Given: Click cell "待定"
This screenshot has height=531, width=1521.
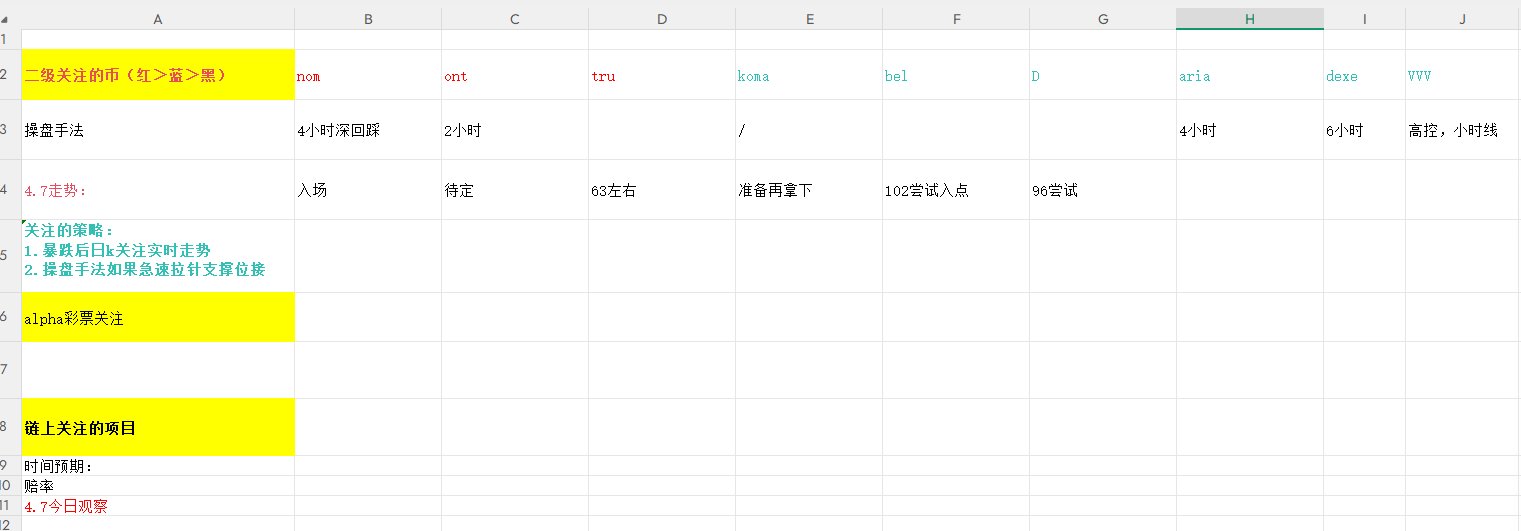Looking at the screenshot, I should click(515, 190).
